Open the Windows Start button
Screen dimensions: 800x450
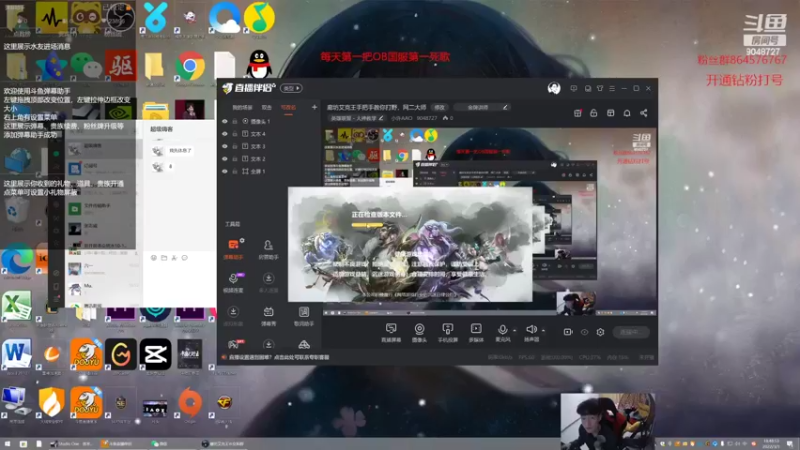[x=7, y=444]
